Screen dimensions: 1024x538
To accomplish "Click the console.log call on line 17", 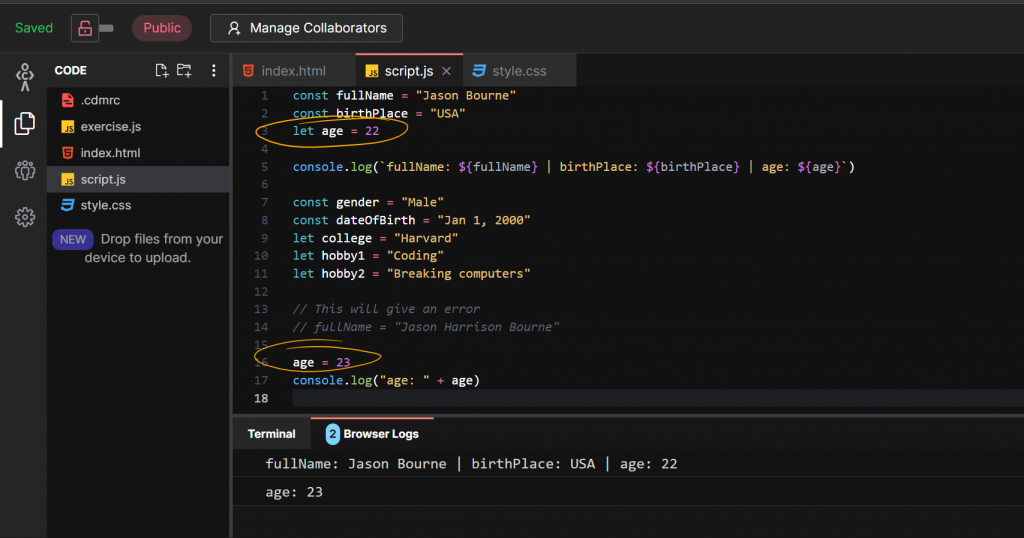I will click(x=386, y=381).
